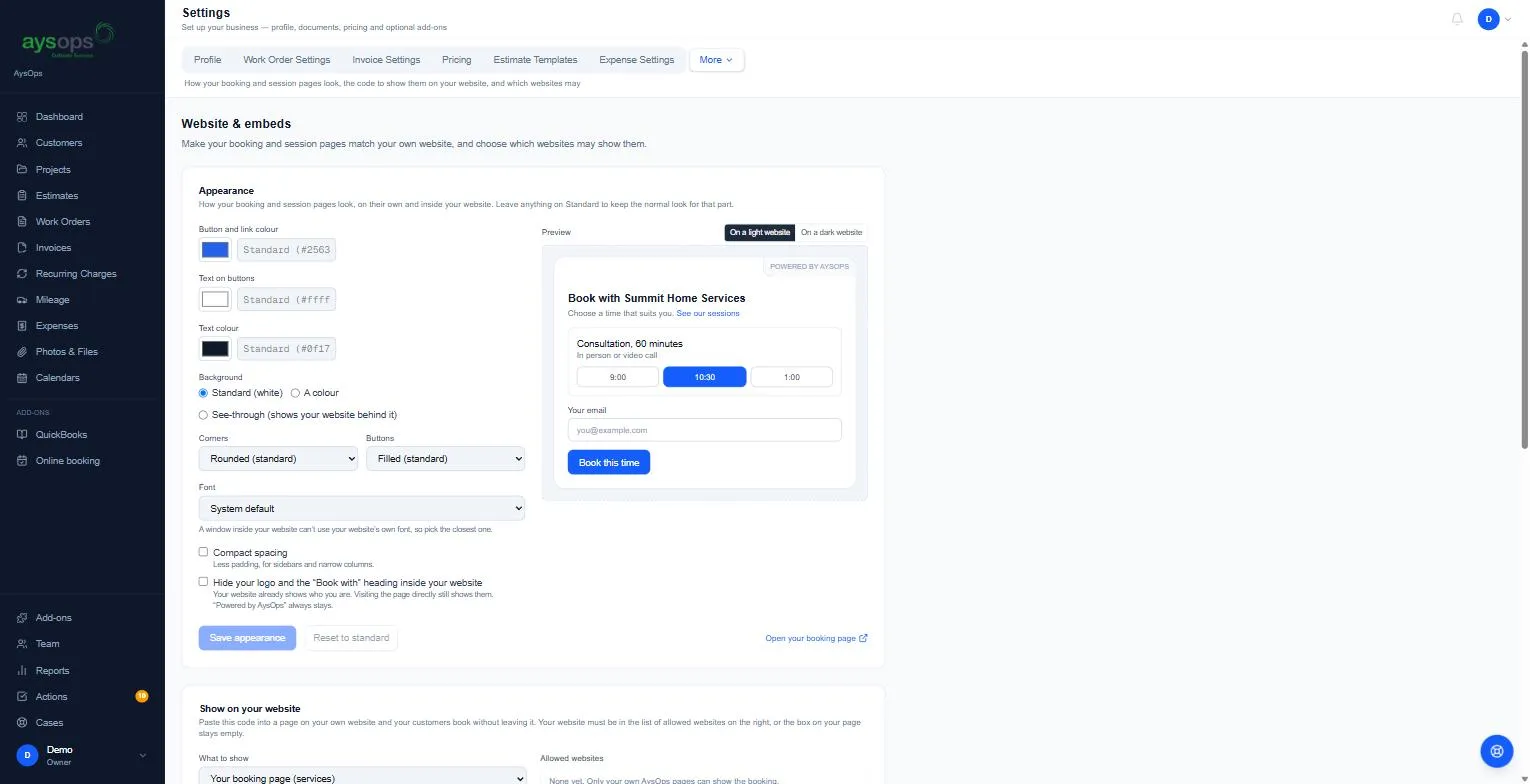
Task: Open the help lifebuoy button
Action: 1497,750
